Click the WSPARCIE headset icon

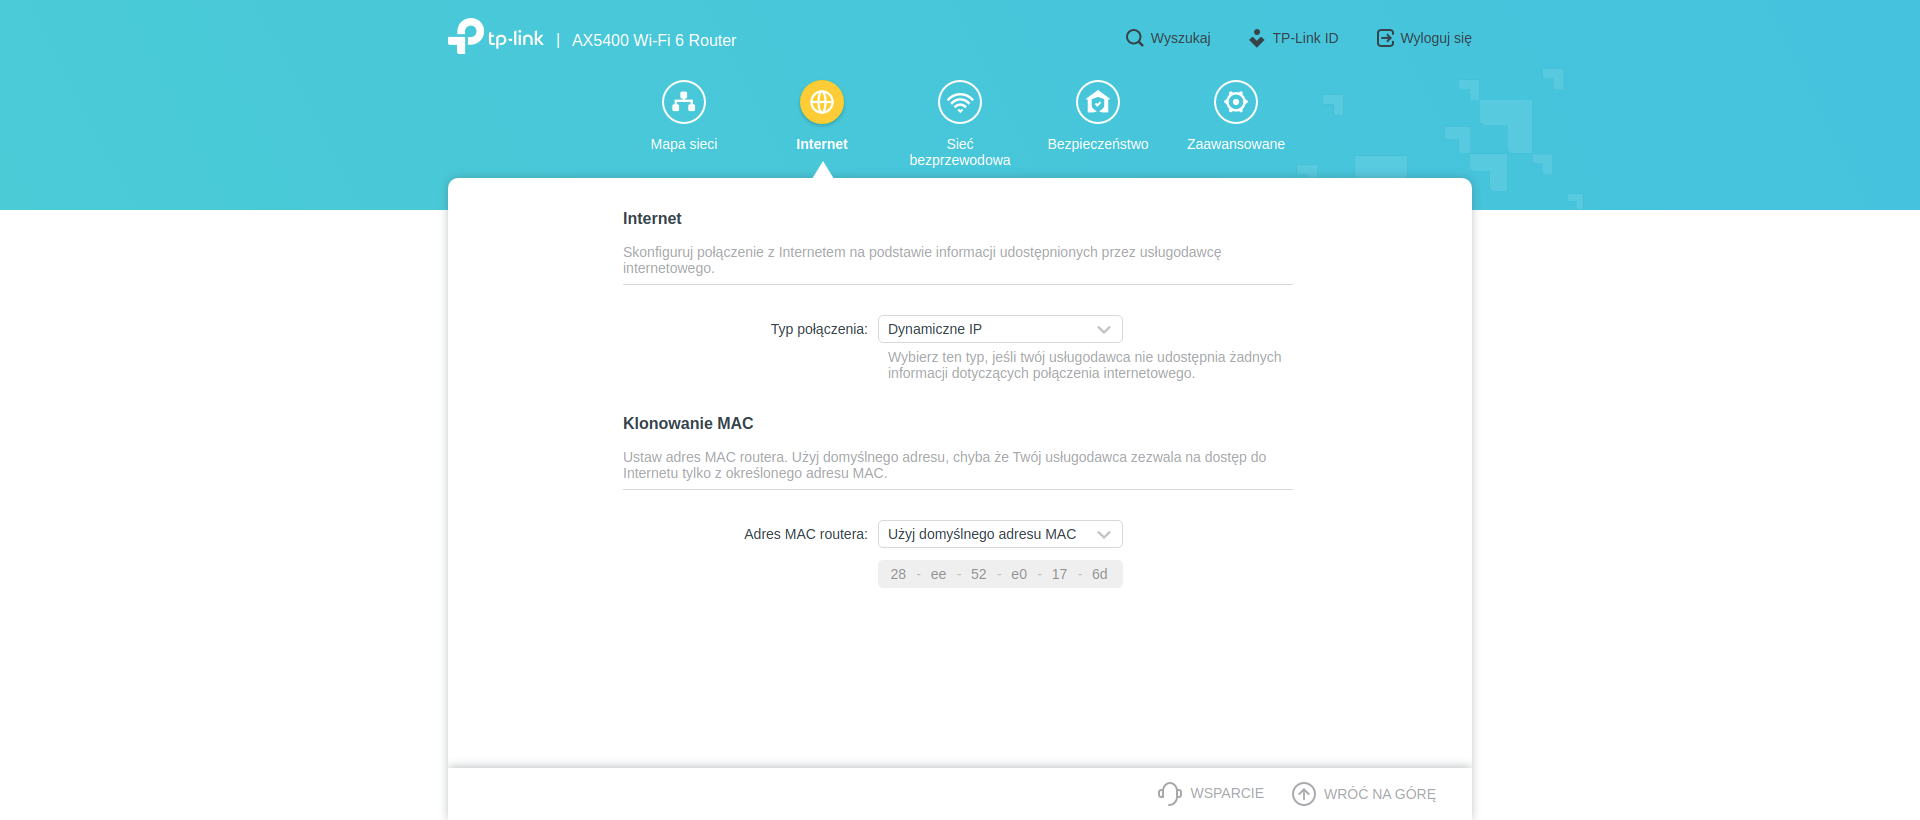coord(1169,794)
